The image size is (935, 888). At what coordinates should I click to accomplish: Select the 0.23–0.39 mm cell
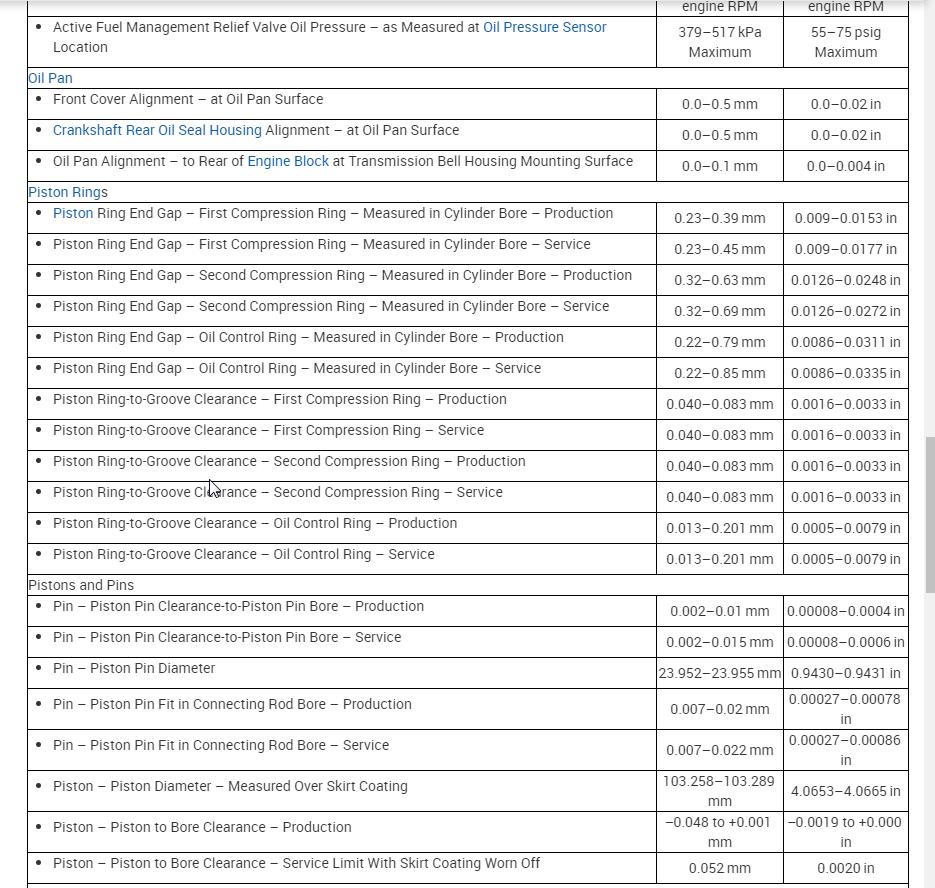(720, 218)
